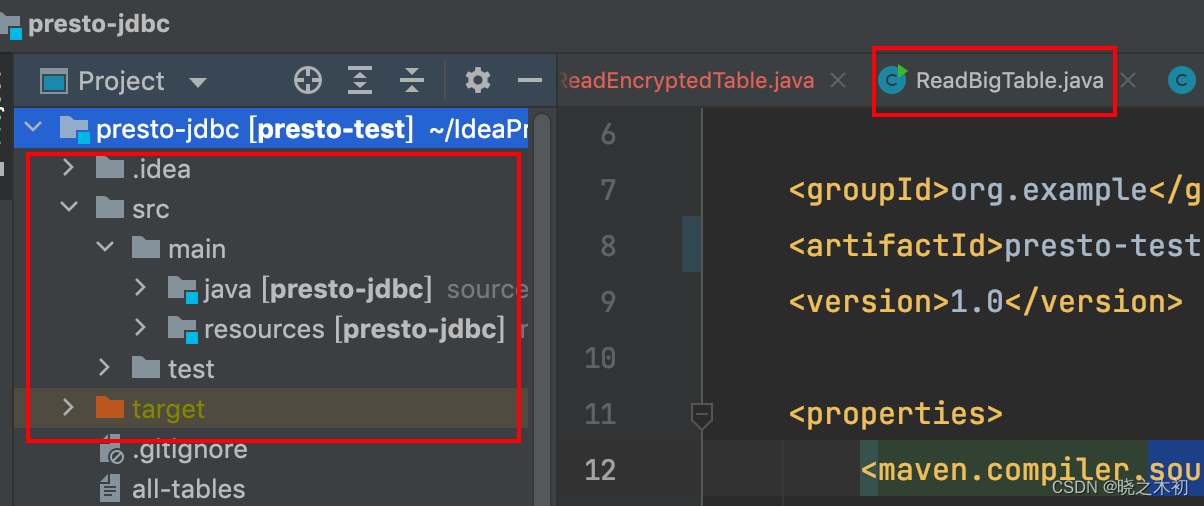Select the all-tables file
Image resolution: width=1204 pixels, height=506 pixels.
tap(188, 489)
